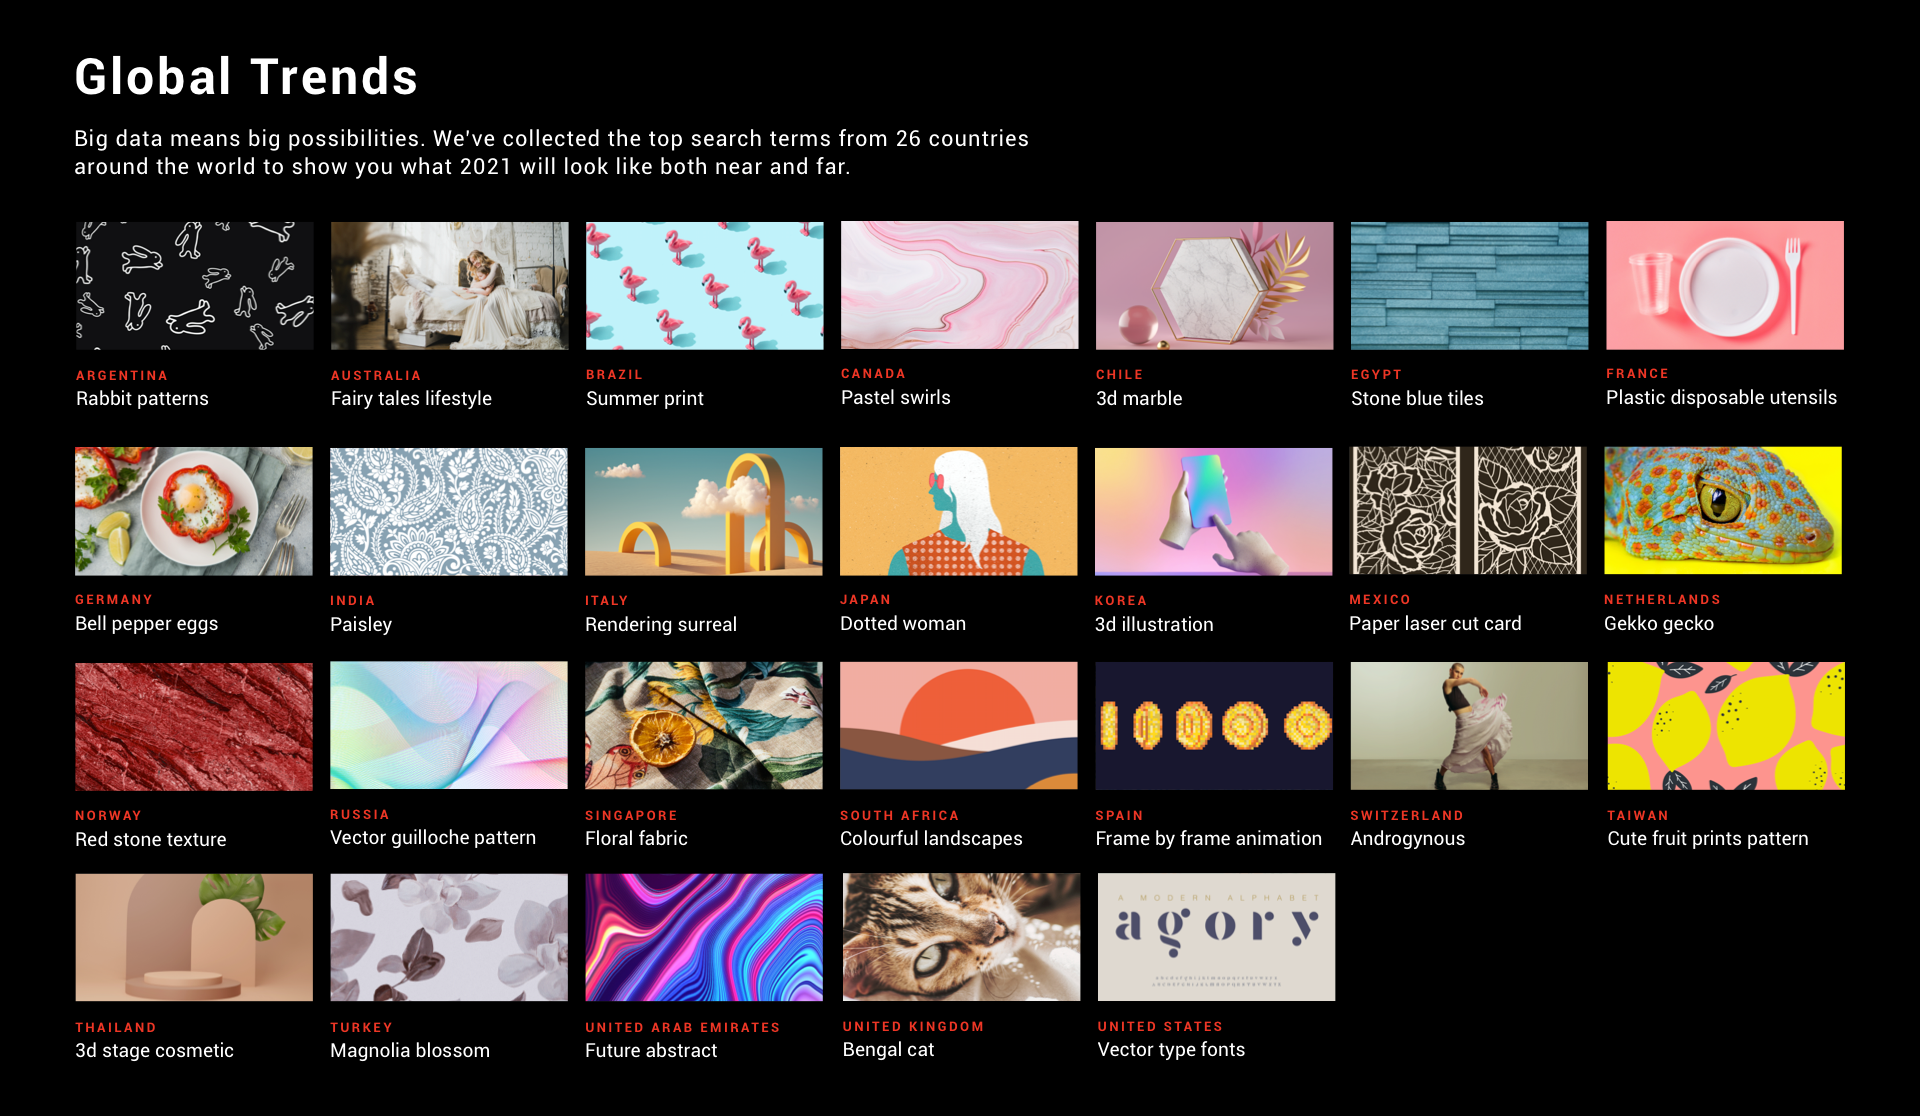Open the Canada Pastel swirls preview
1920x1116 pixels.
coord(959,284)
